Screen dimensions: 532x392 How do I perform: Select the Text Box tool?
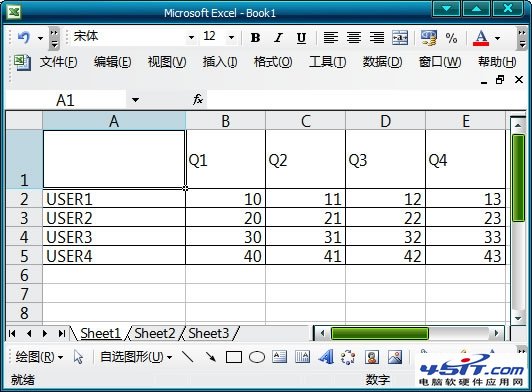tap(280, 357)
